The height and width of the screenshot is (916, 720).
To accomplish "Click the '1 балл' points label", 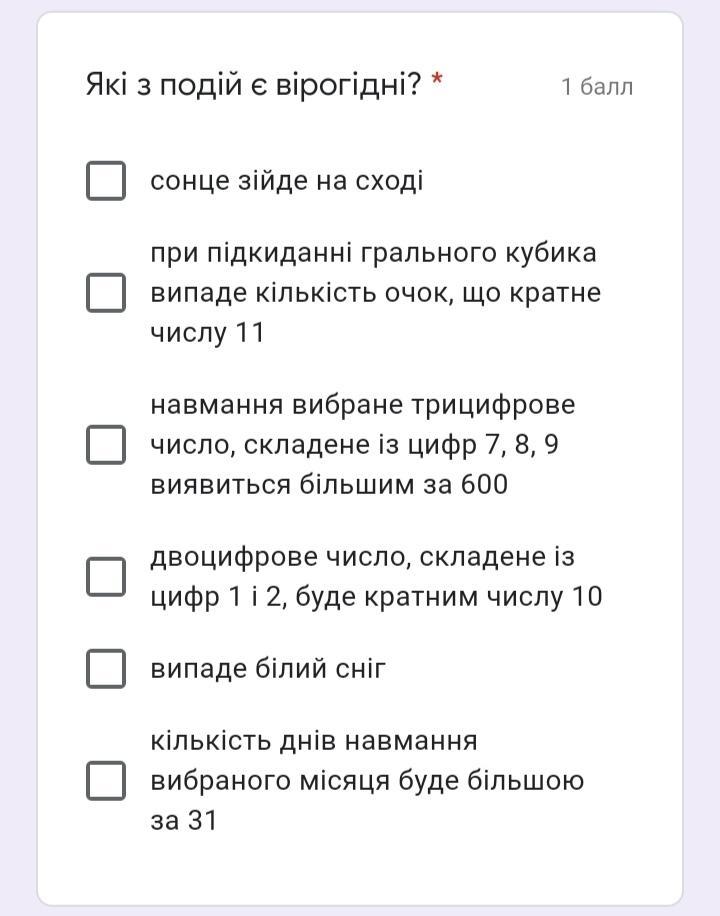I will click(596, 87).
